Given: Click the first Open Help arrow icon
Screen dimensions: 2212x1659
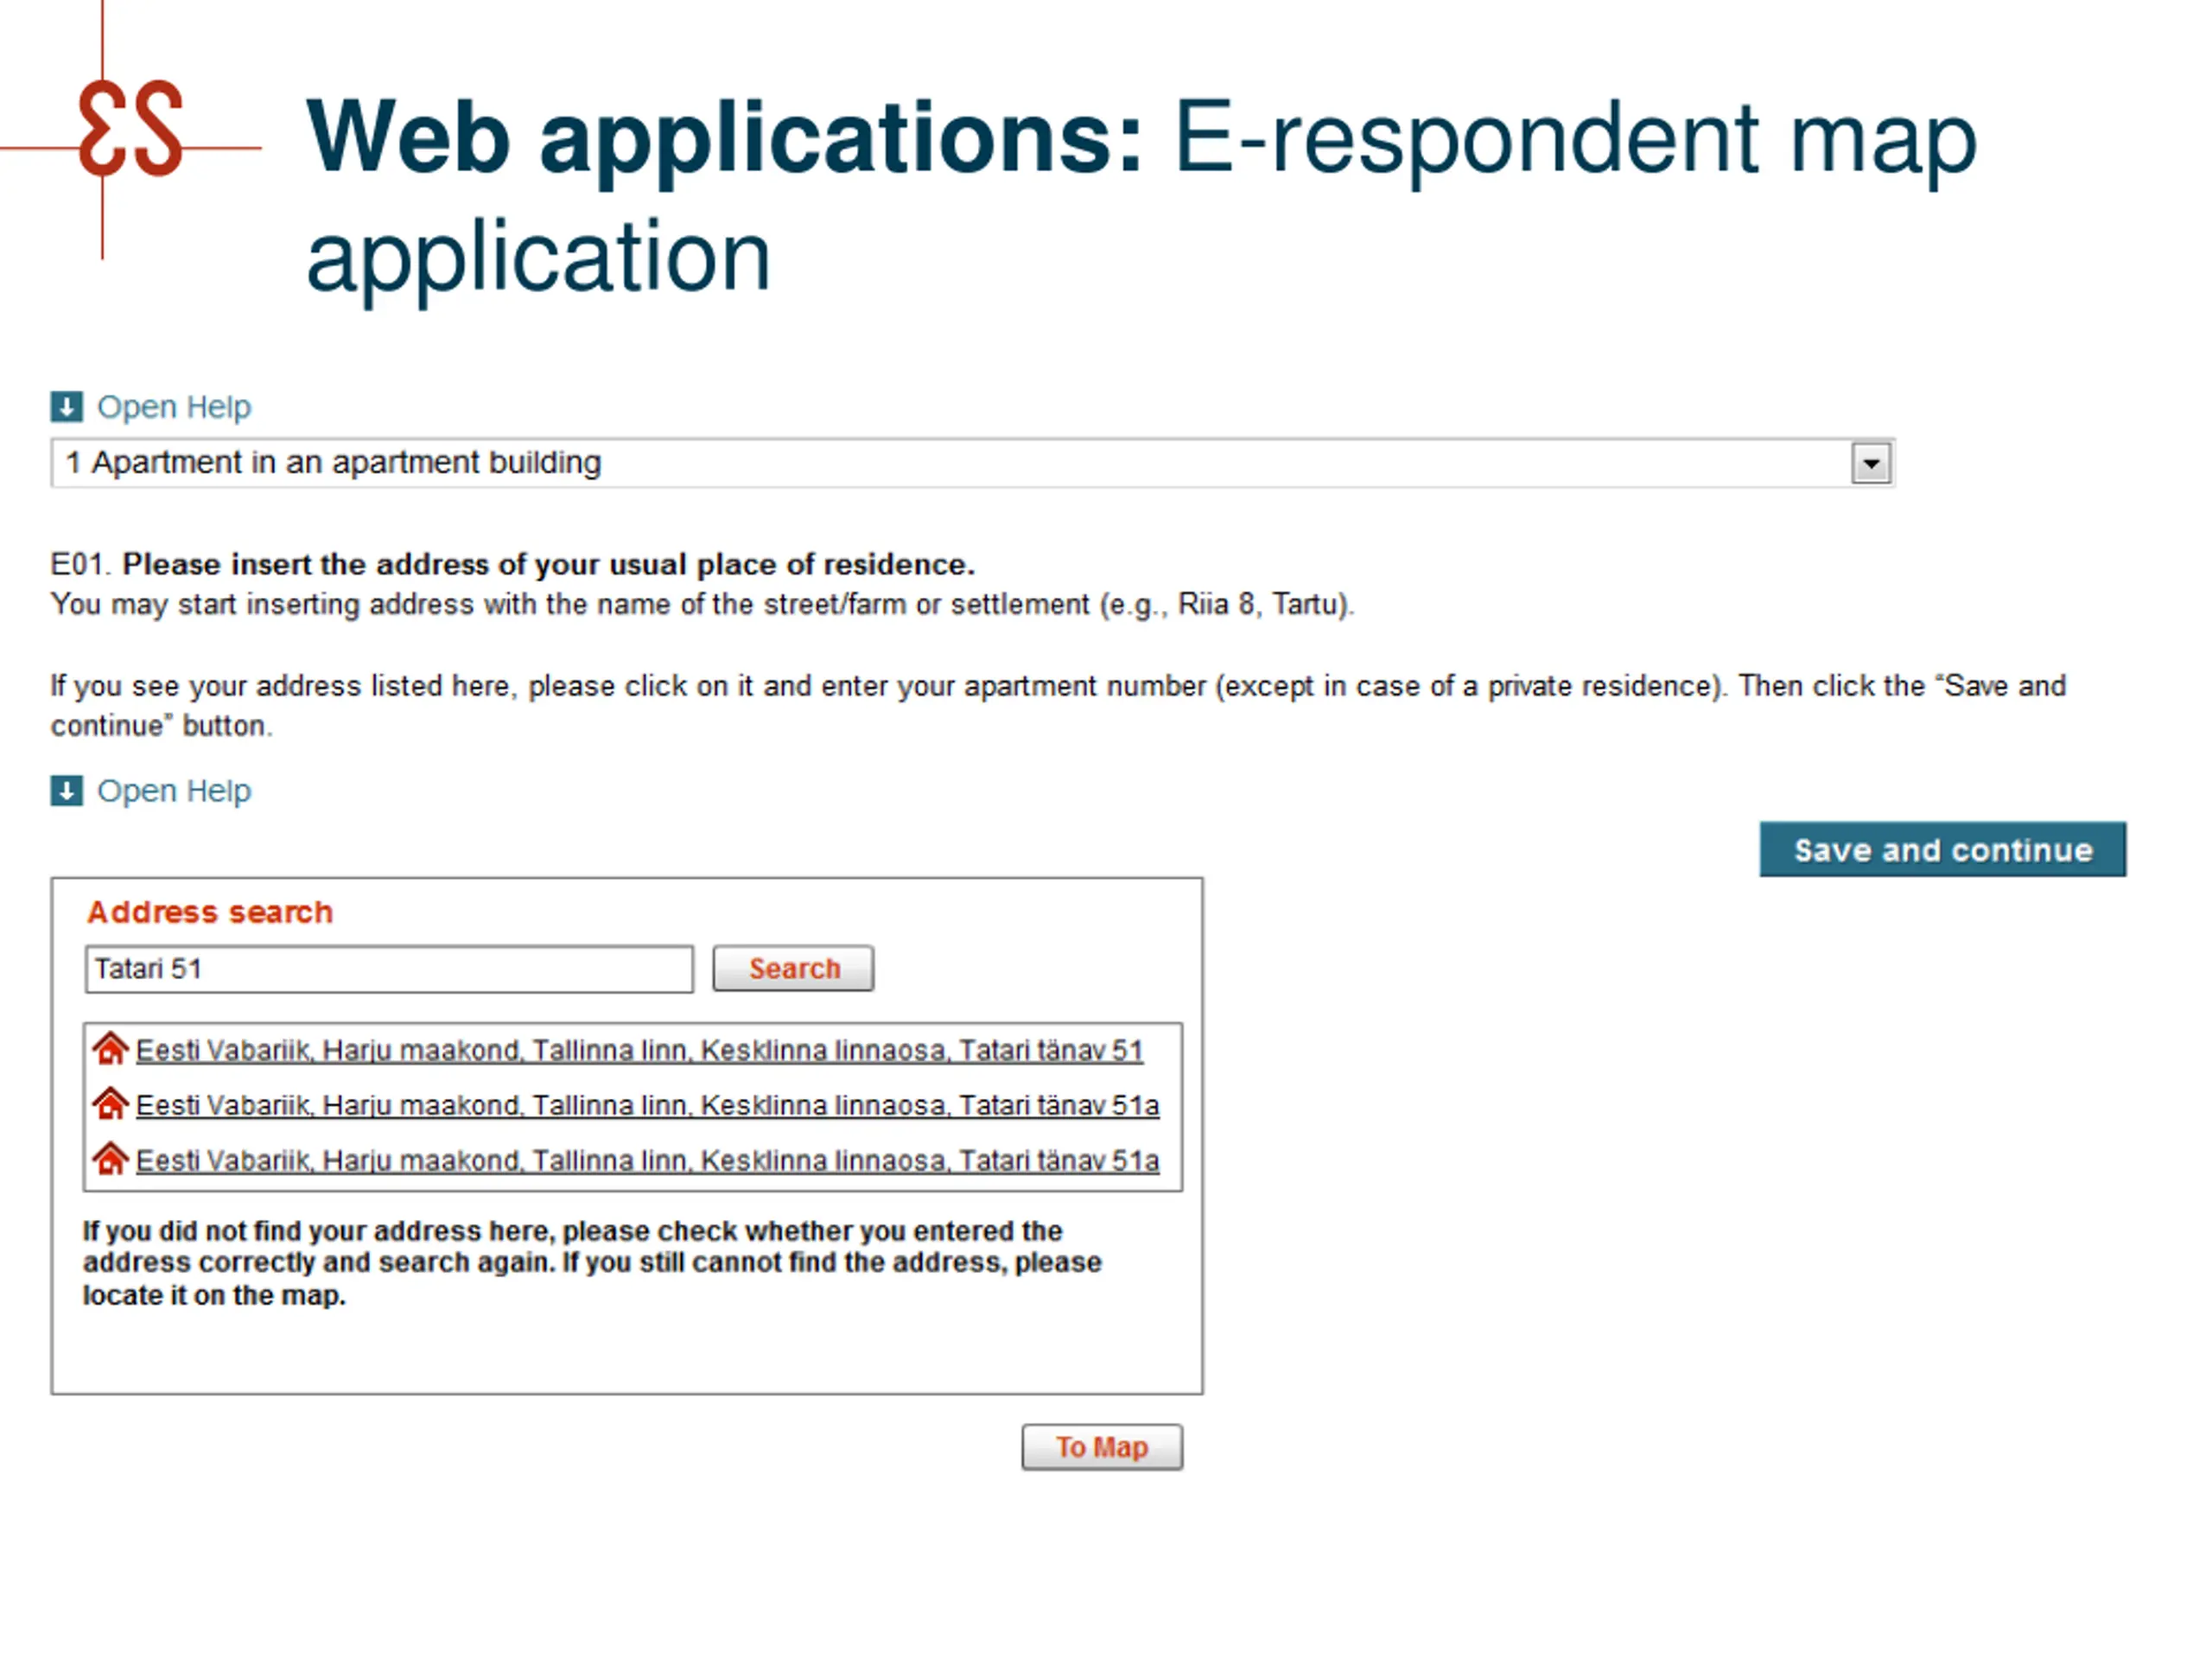Looking at the screenshot, I should 66,407.
